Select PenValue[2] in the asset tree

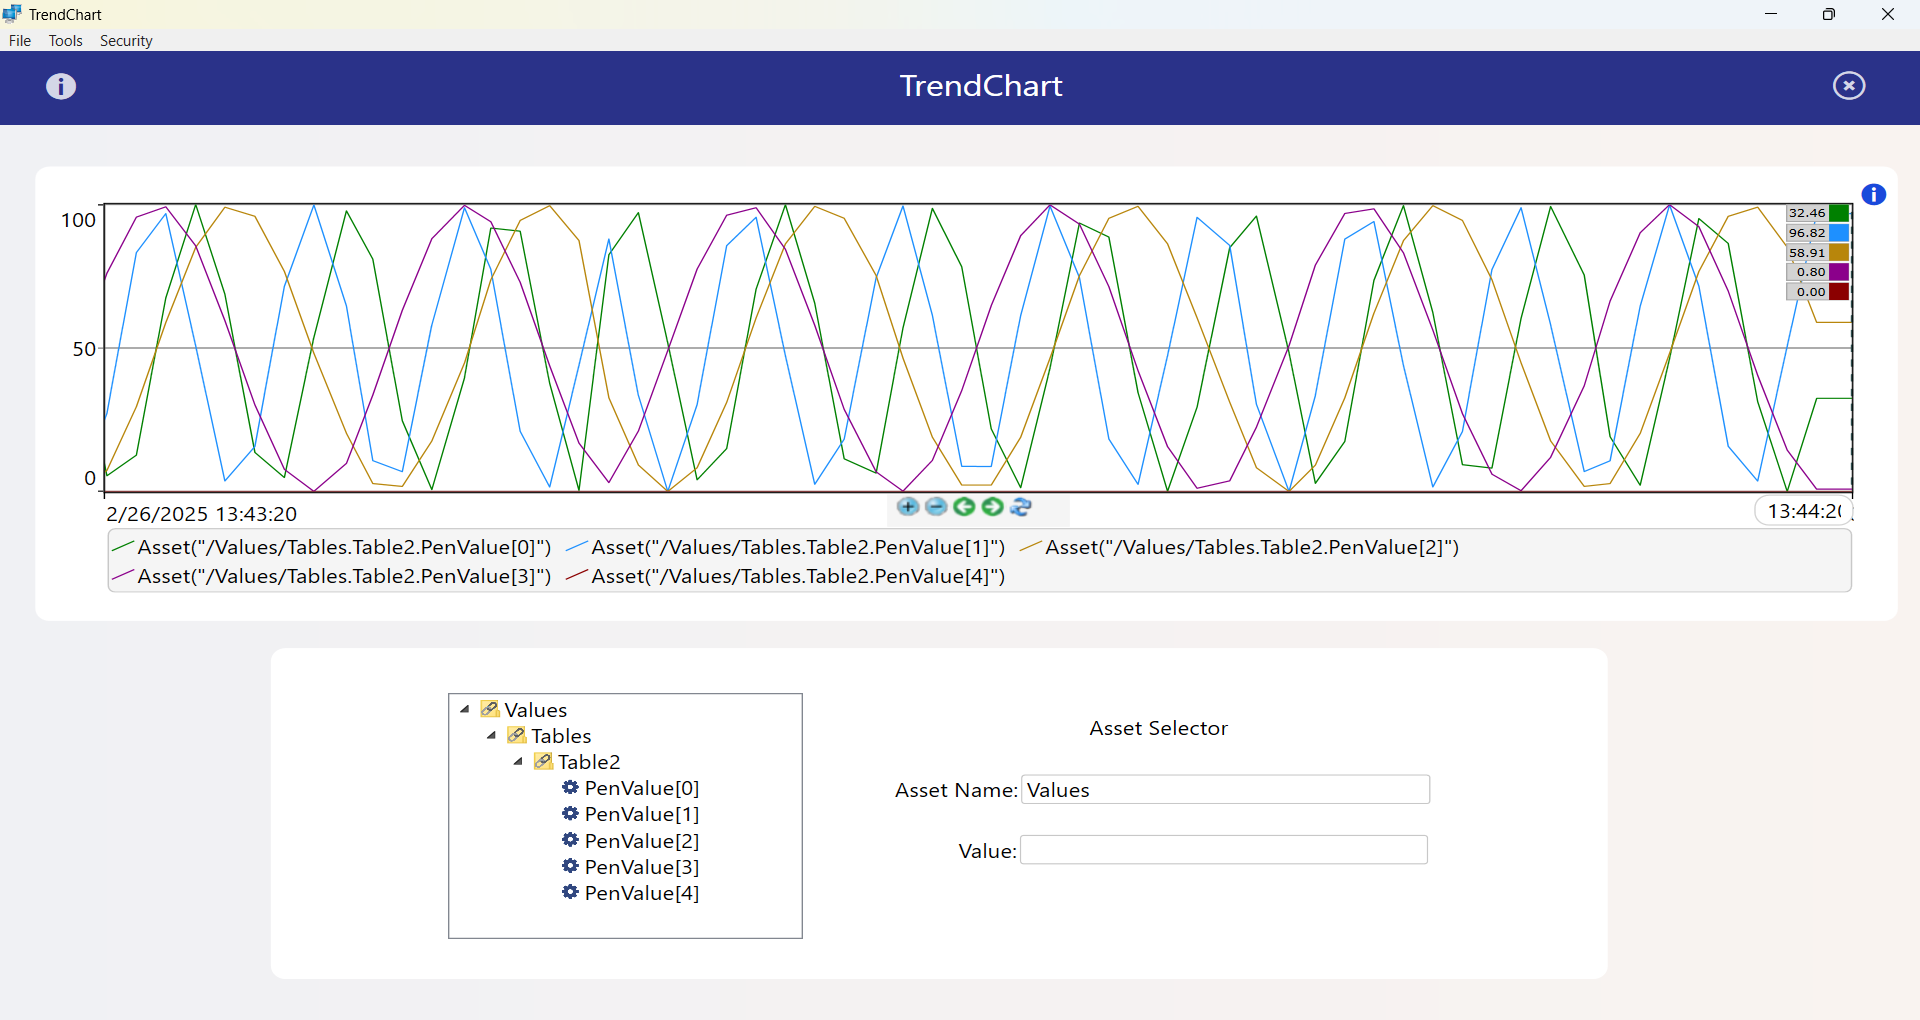[641, 841]
